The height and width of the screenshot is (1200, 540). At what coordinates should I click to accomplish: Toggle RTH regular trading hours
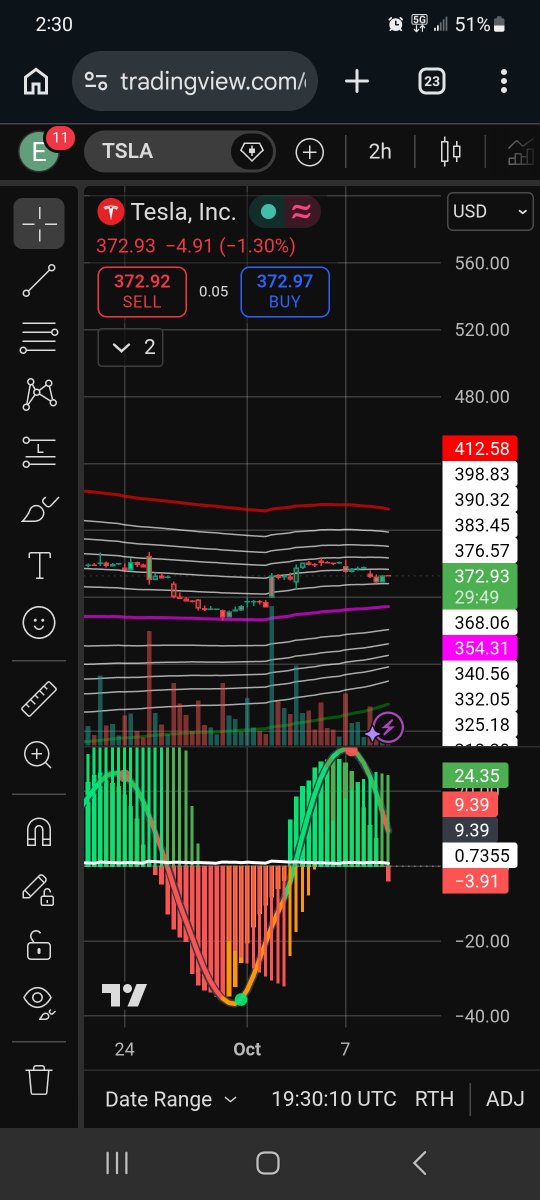point(434,1099)
